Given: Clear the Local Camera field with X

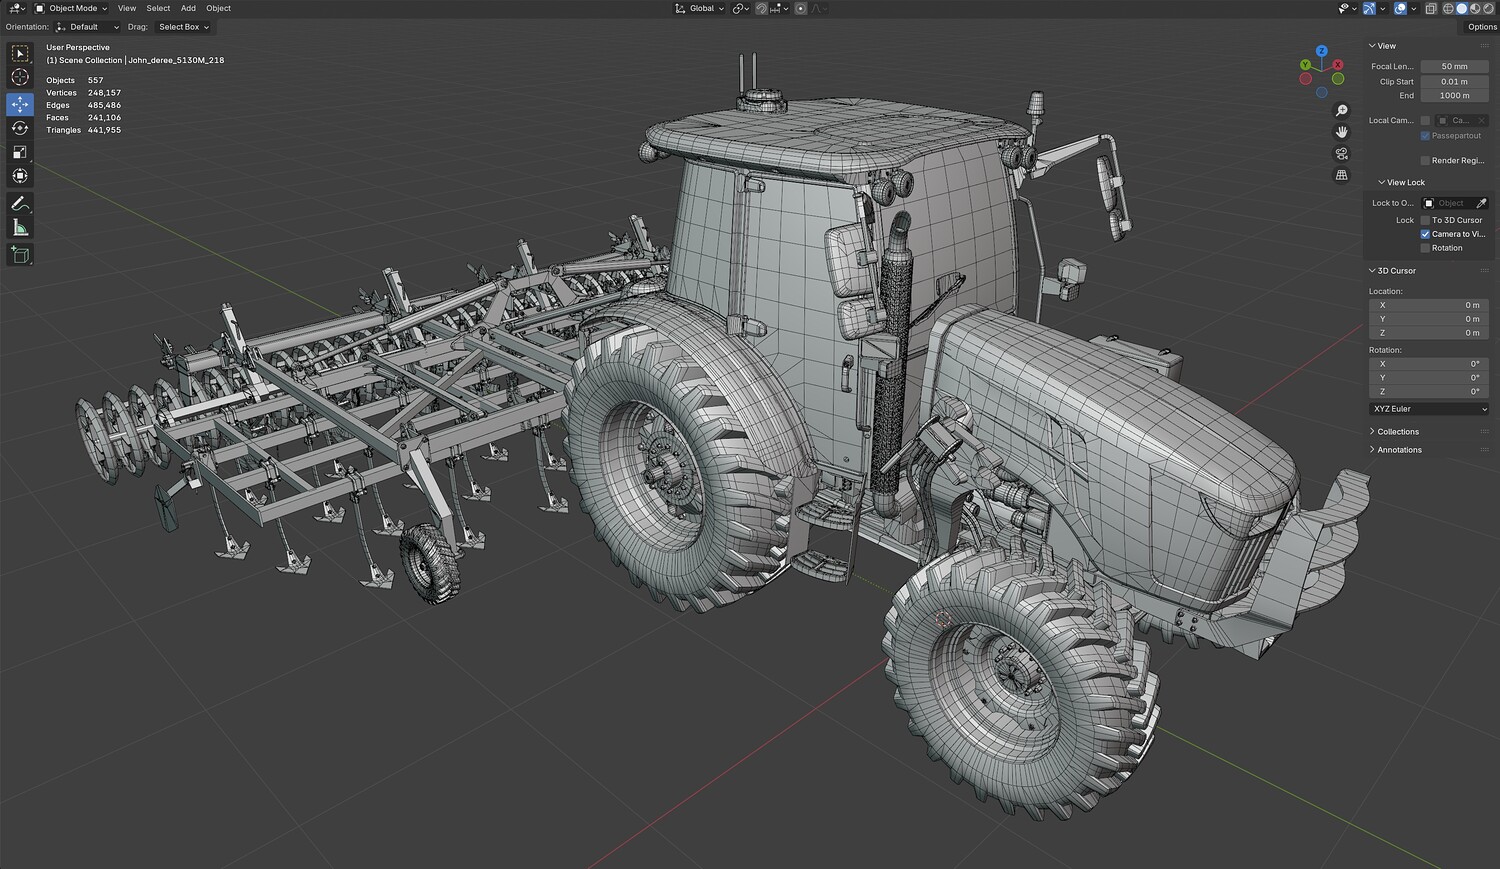Looking at the screenshot, I should click(1482, 120).
